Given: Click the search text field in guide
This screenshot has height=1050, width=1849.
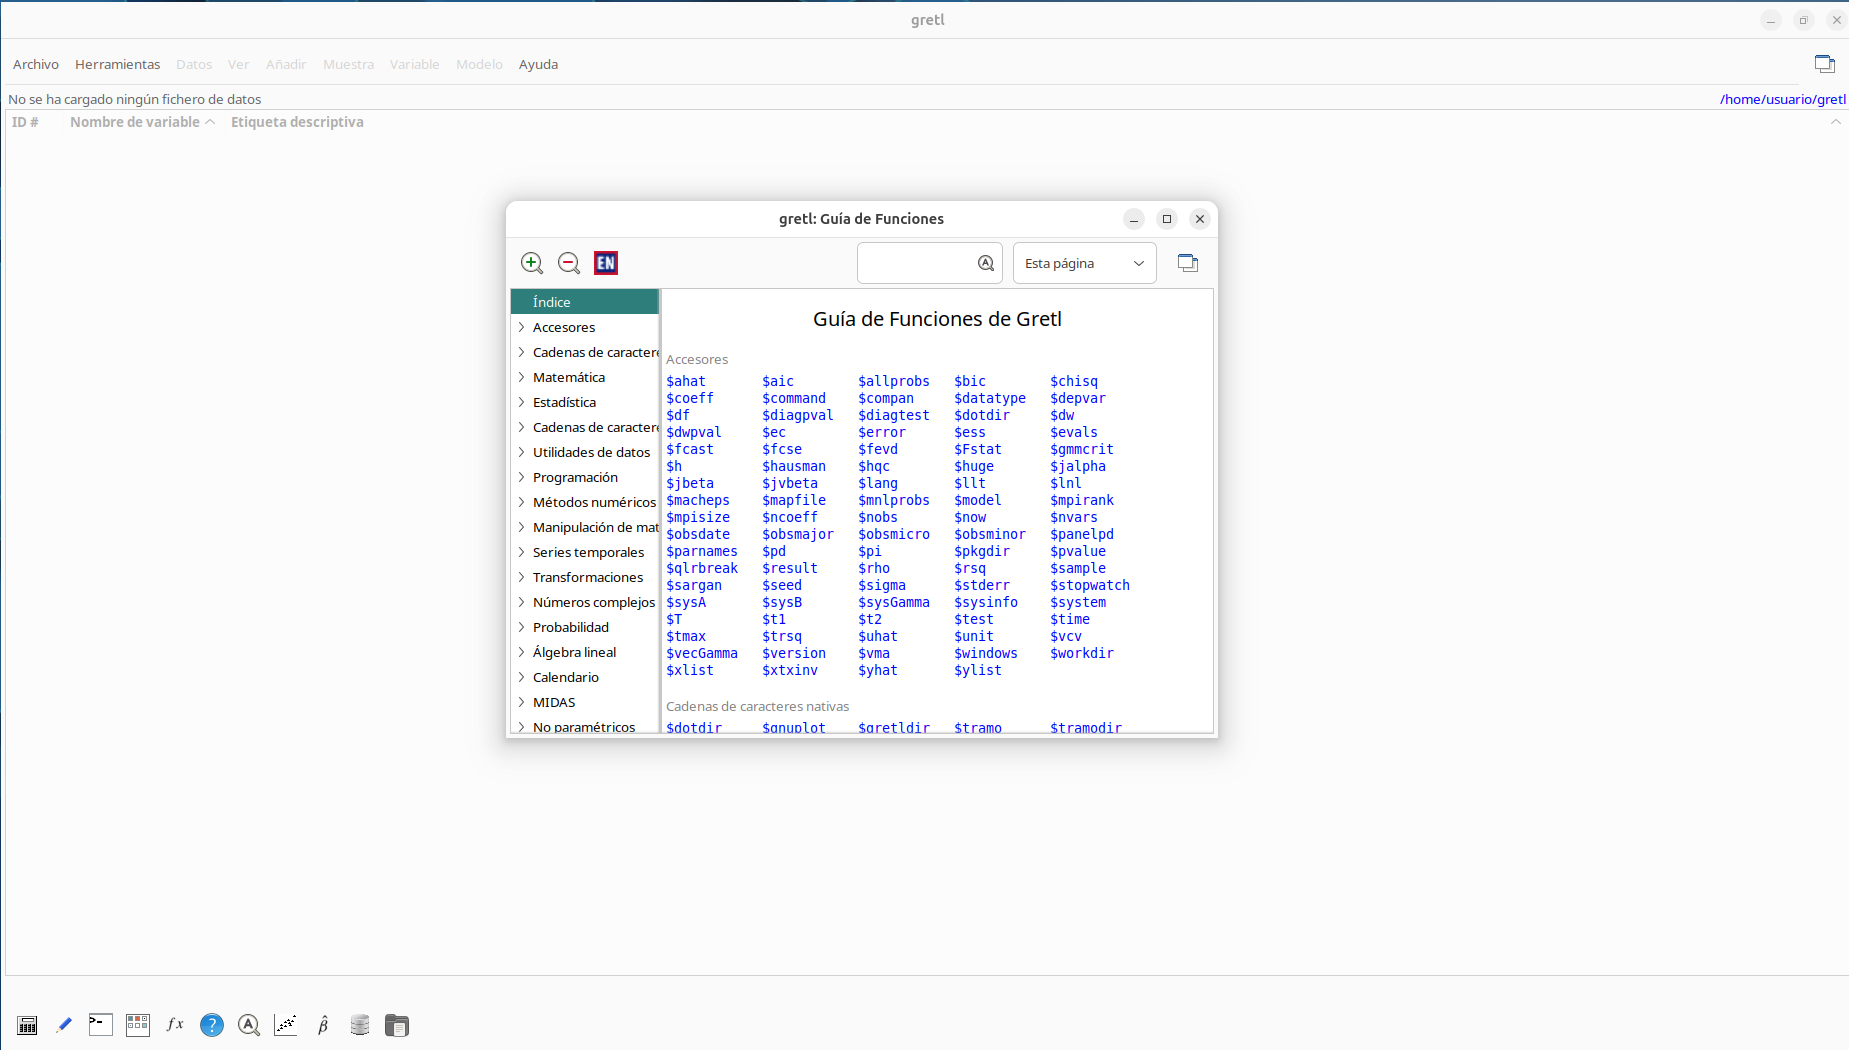Looking at the screenshot, I should [917, 263].
